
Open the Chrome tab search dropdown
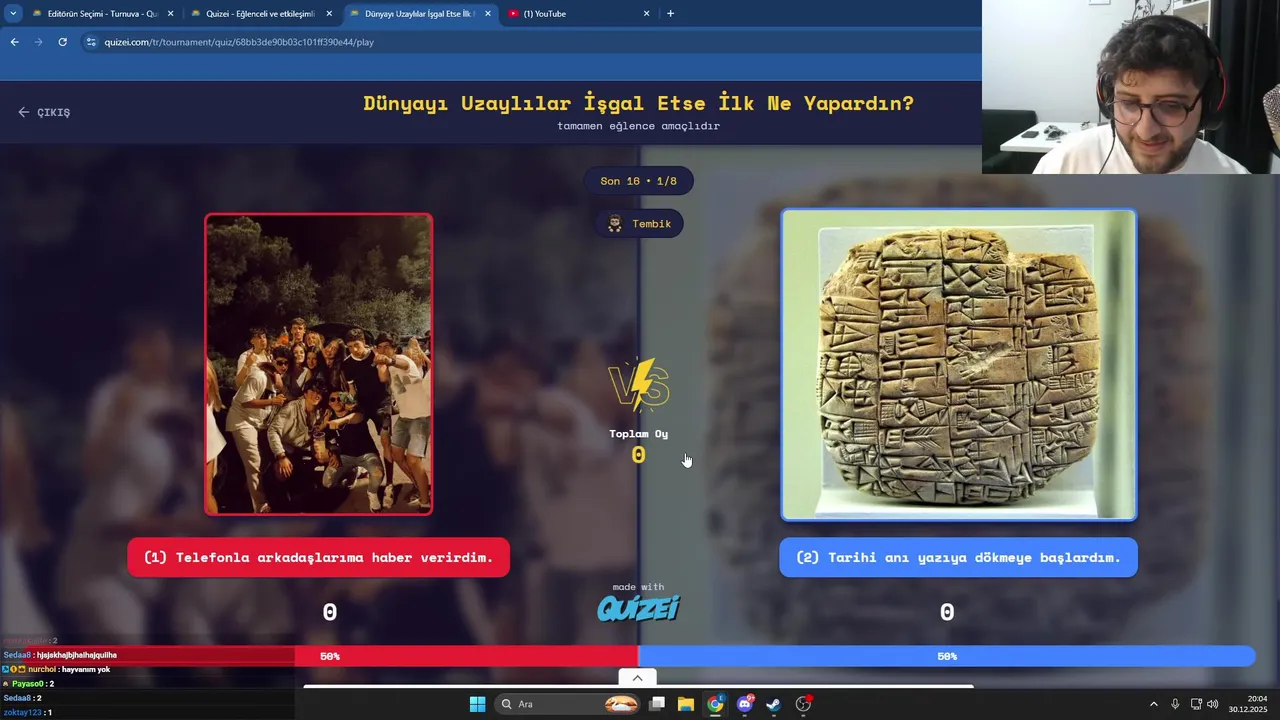pos(13,14)
